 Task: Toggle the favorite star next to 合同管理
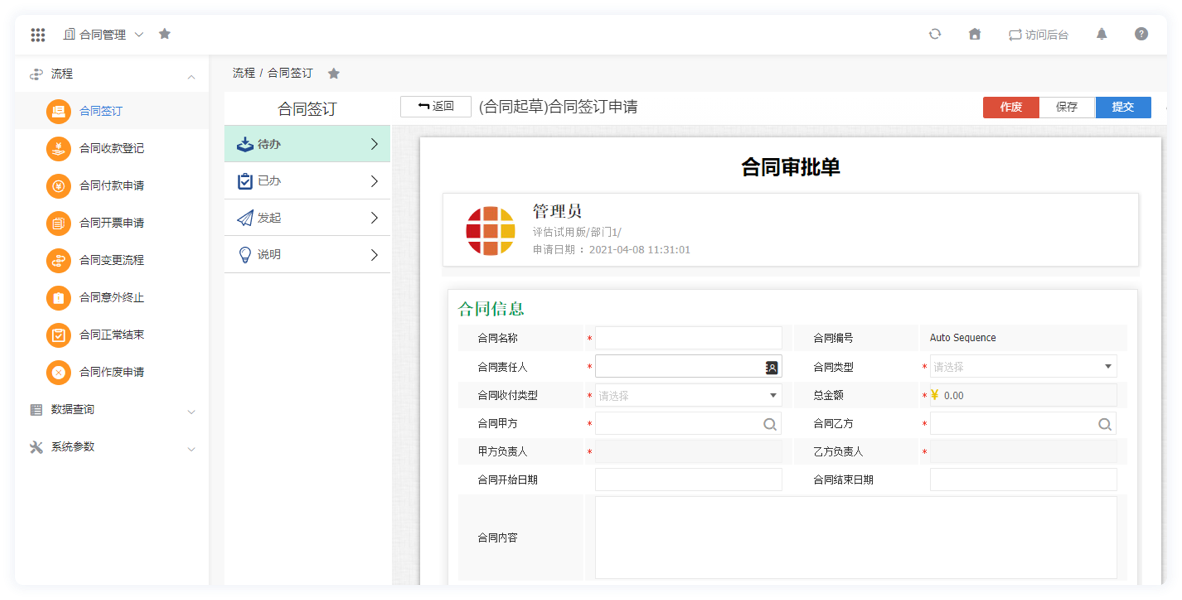tap(164, 33)
